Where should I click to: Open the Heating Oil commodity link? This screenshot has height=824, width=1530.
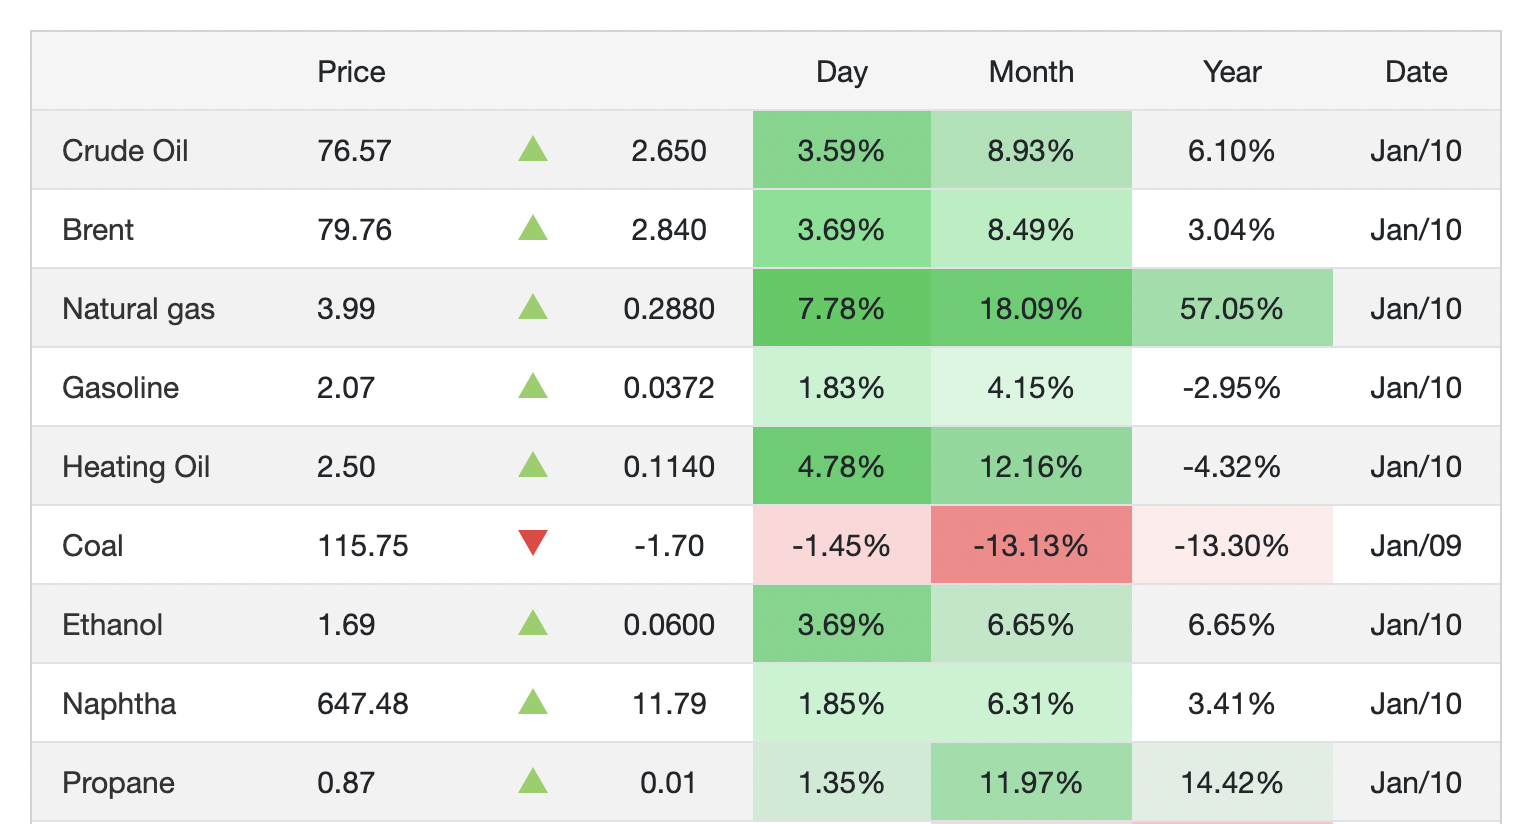[136, 467]
